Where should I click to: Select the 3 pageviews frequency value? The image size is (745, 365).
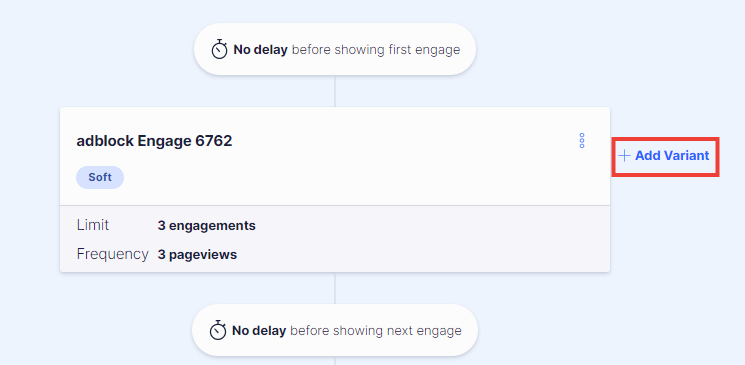point(197,255)
